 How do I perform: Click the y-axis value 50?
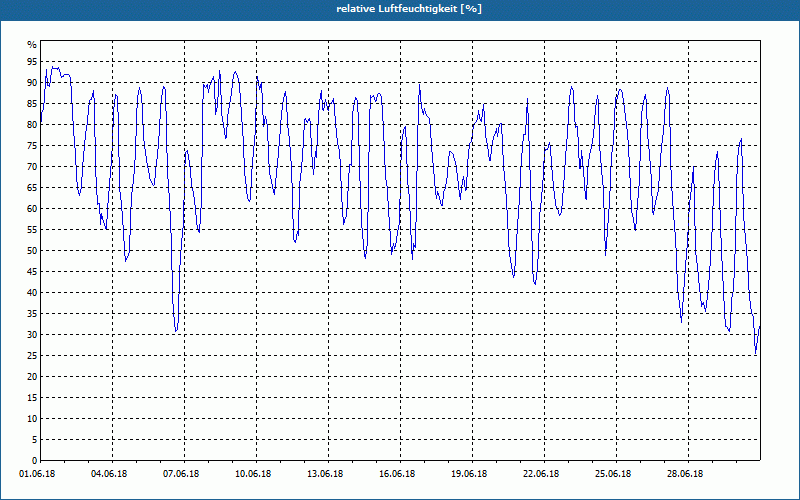pyautogui.click(x=32, y=251)
